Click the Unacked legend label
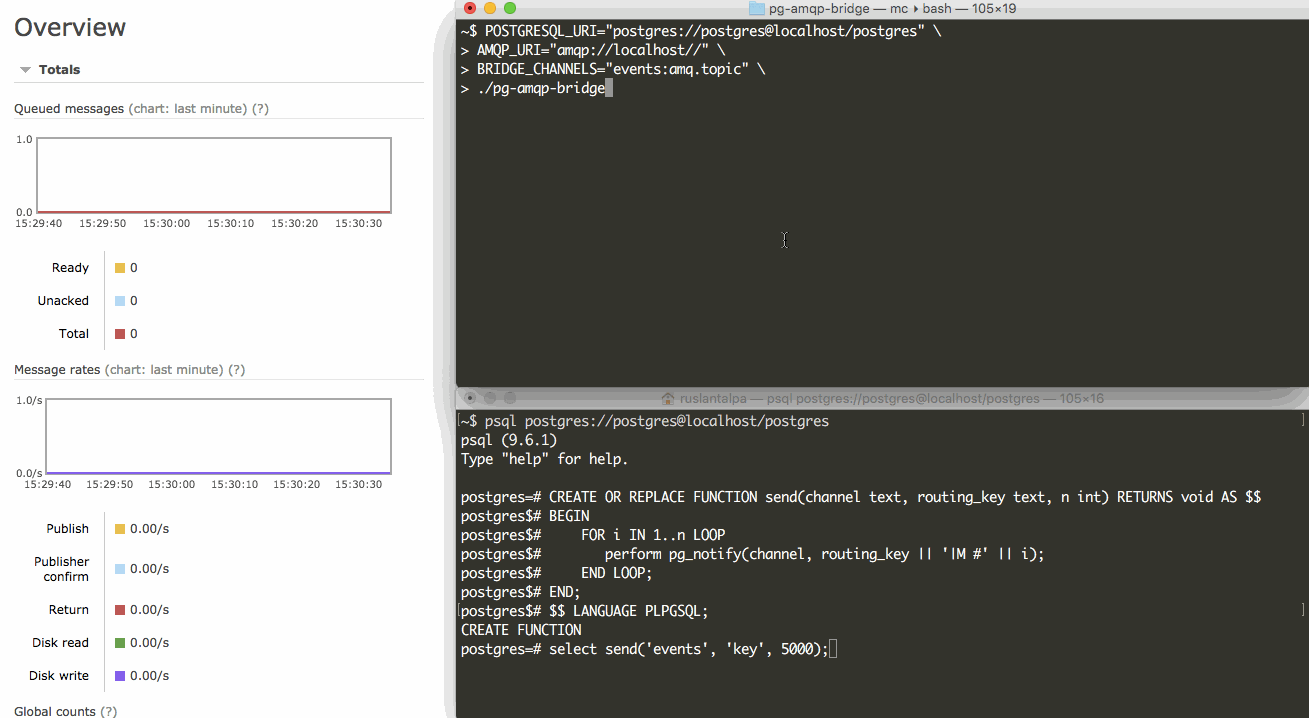The image size is (1309, 718). click(x=63, y=301)
